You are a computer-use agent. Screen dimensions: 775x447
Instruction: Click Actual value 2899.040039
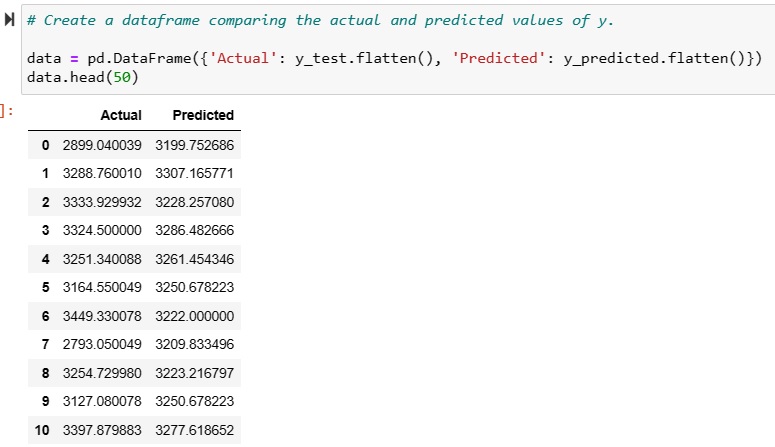coord(102,146)
